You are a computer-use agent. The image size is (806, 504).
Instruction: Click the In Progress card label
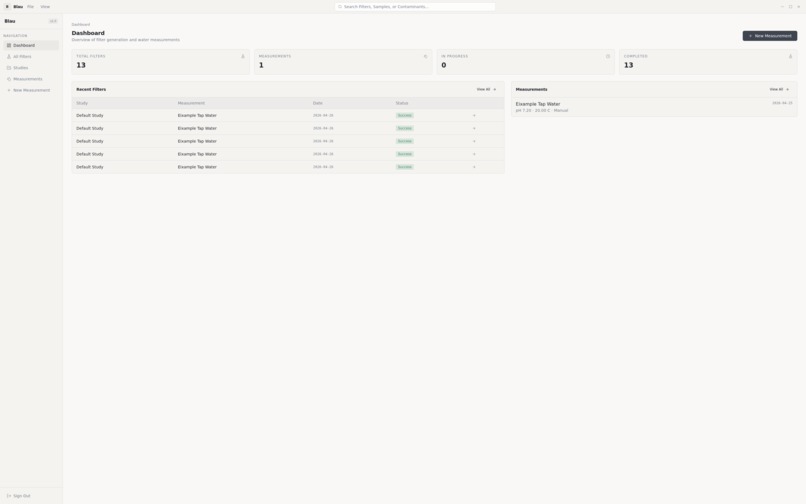pos(454,56)
